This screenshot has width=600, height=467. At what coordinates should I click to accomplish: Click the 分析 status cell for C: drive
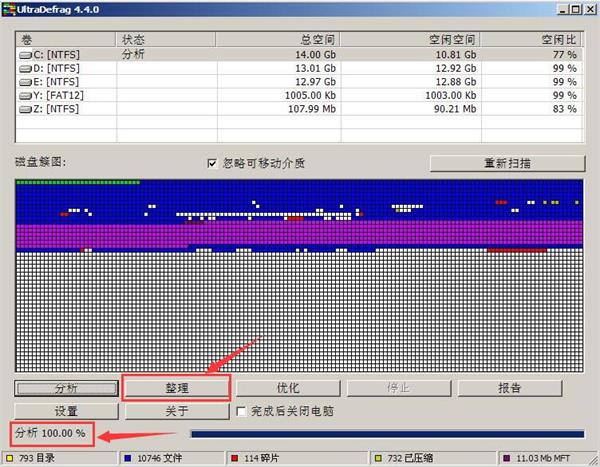coord(133,54)
